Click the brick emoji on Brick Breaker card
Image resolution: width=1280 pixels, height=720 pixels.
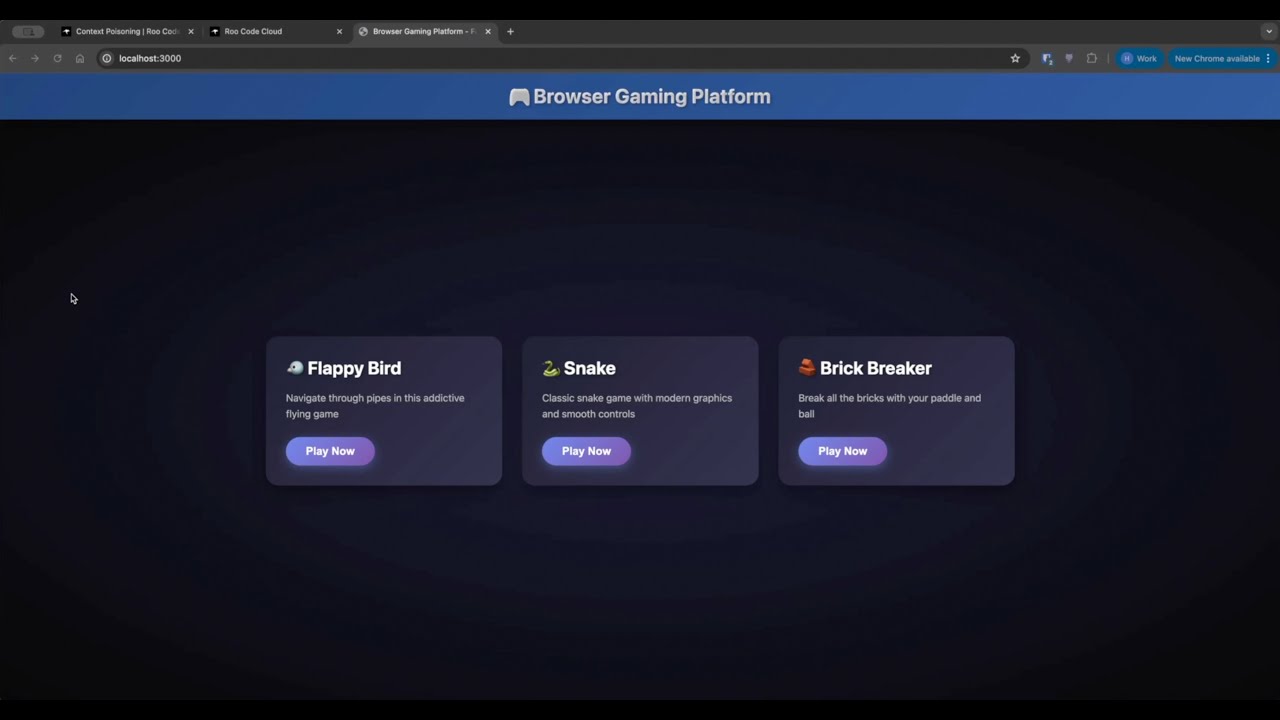807,368
